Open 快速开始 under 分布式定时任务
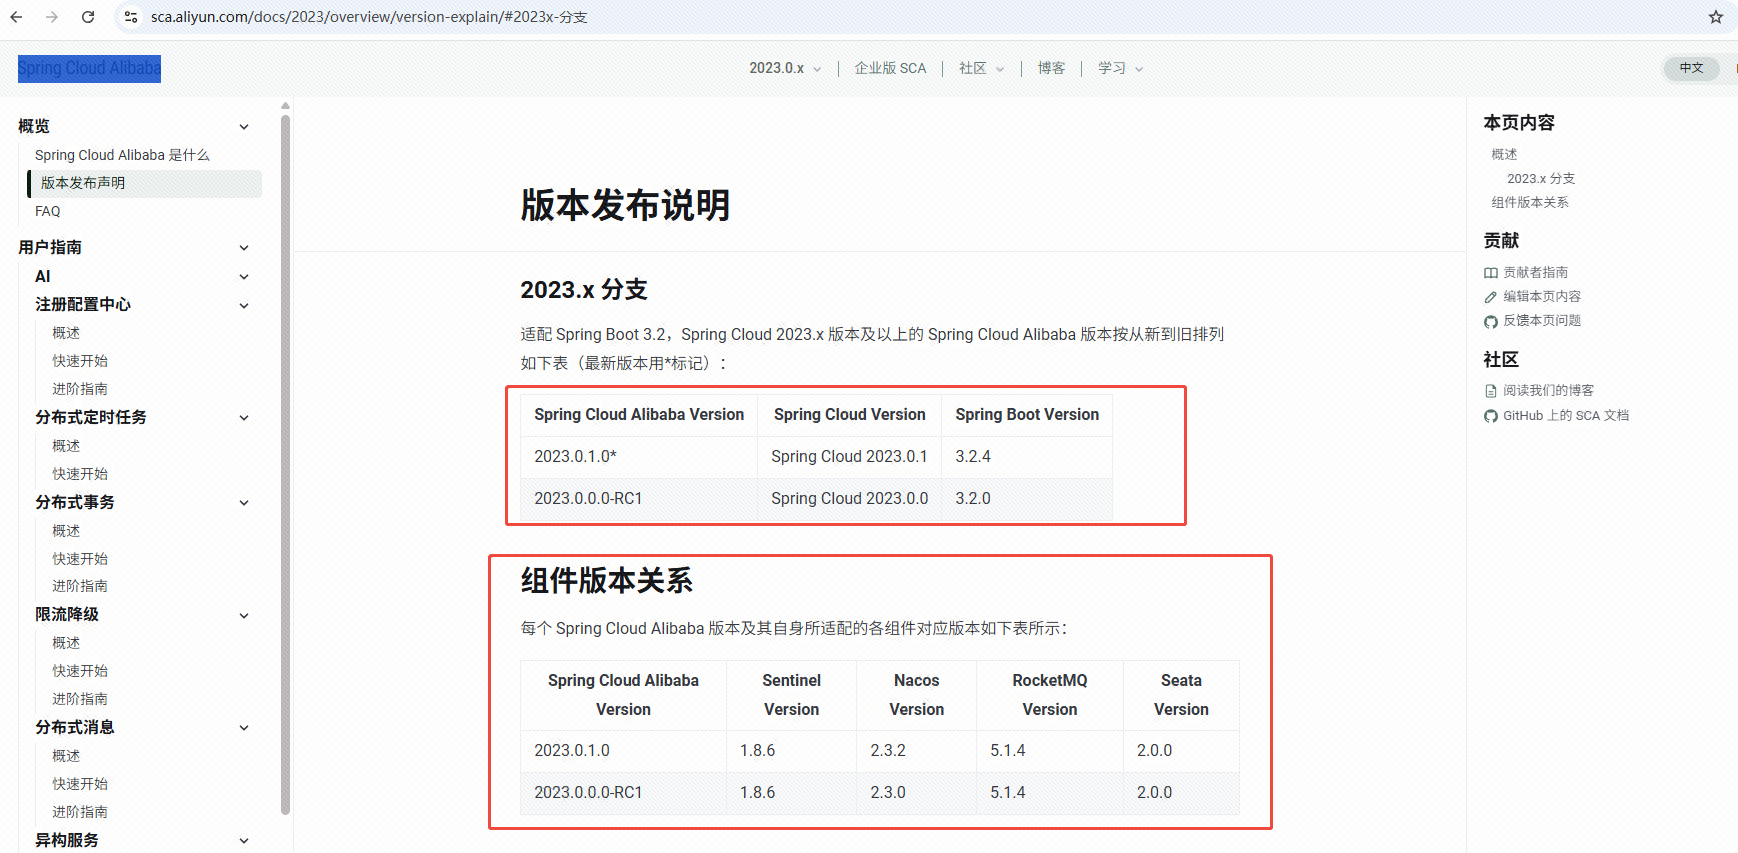The width and height of the screenshot is (1738, 853). point(80,474)
